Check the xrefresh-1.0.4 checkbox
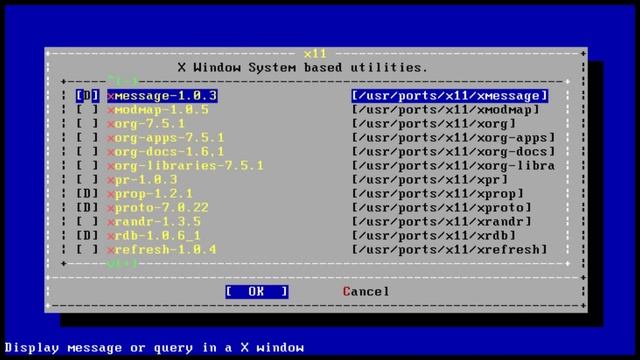640x360 pixels. click(87, 250)
